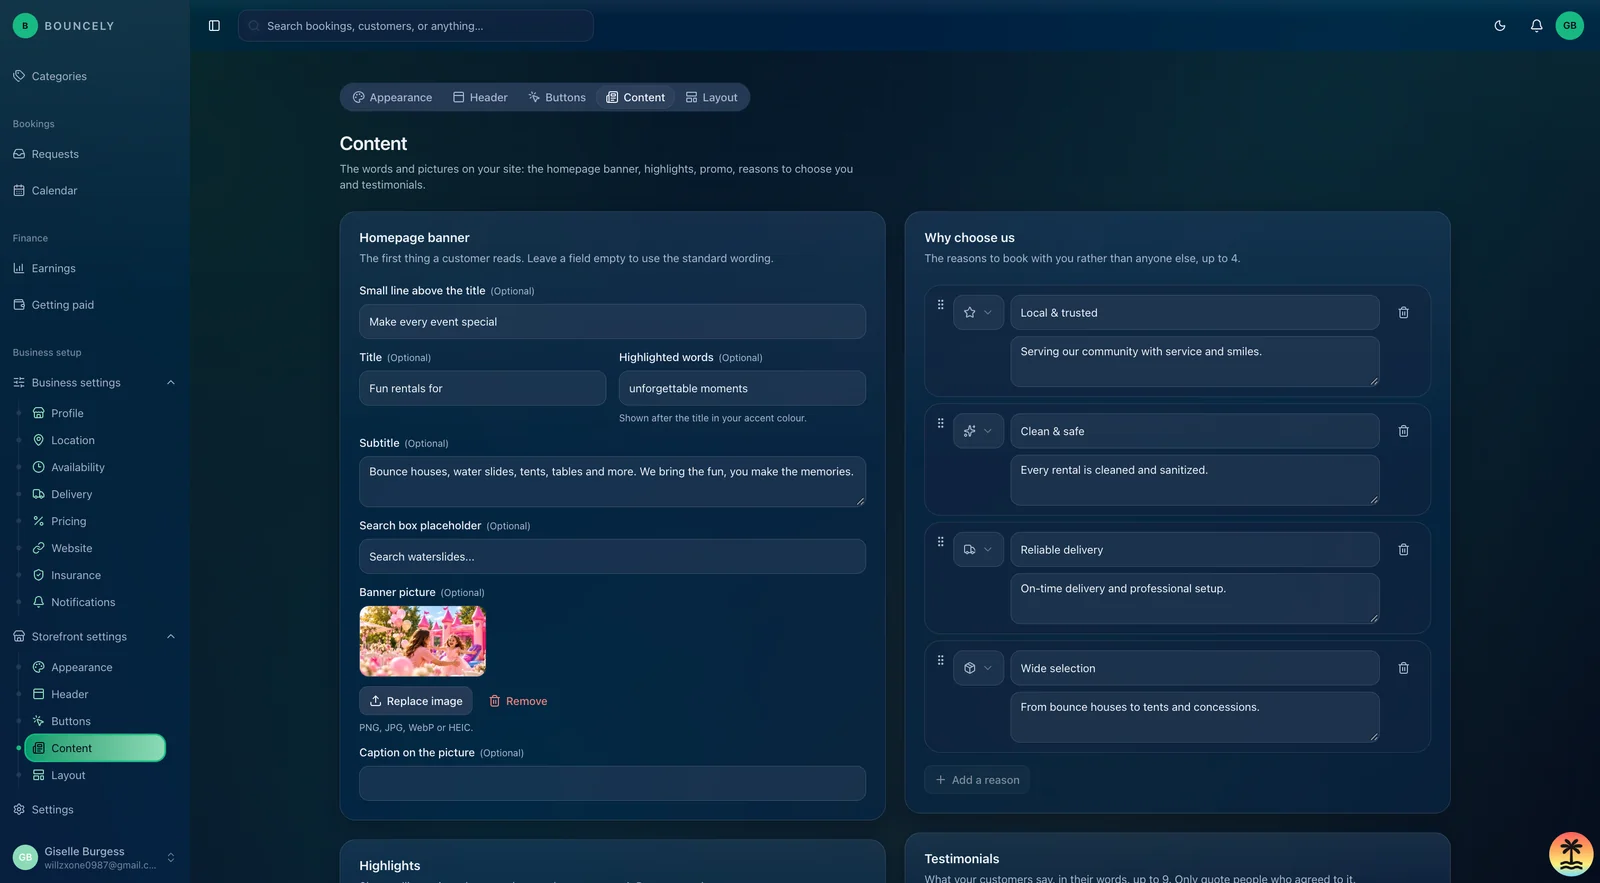
Task: Remove the banner picture
Action: pos(518,701)
